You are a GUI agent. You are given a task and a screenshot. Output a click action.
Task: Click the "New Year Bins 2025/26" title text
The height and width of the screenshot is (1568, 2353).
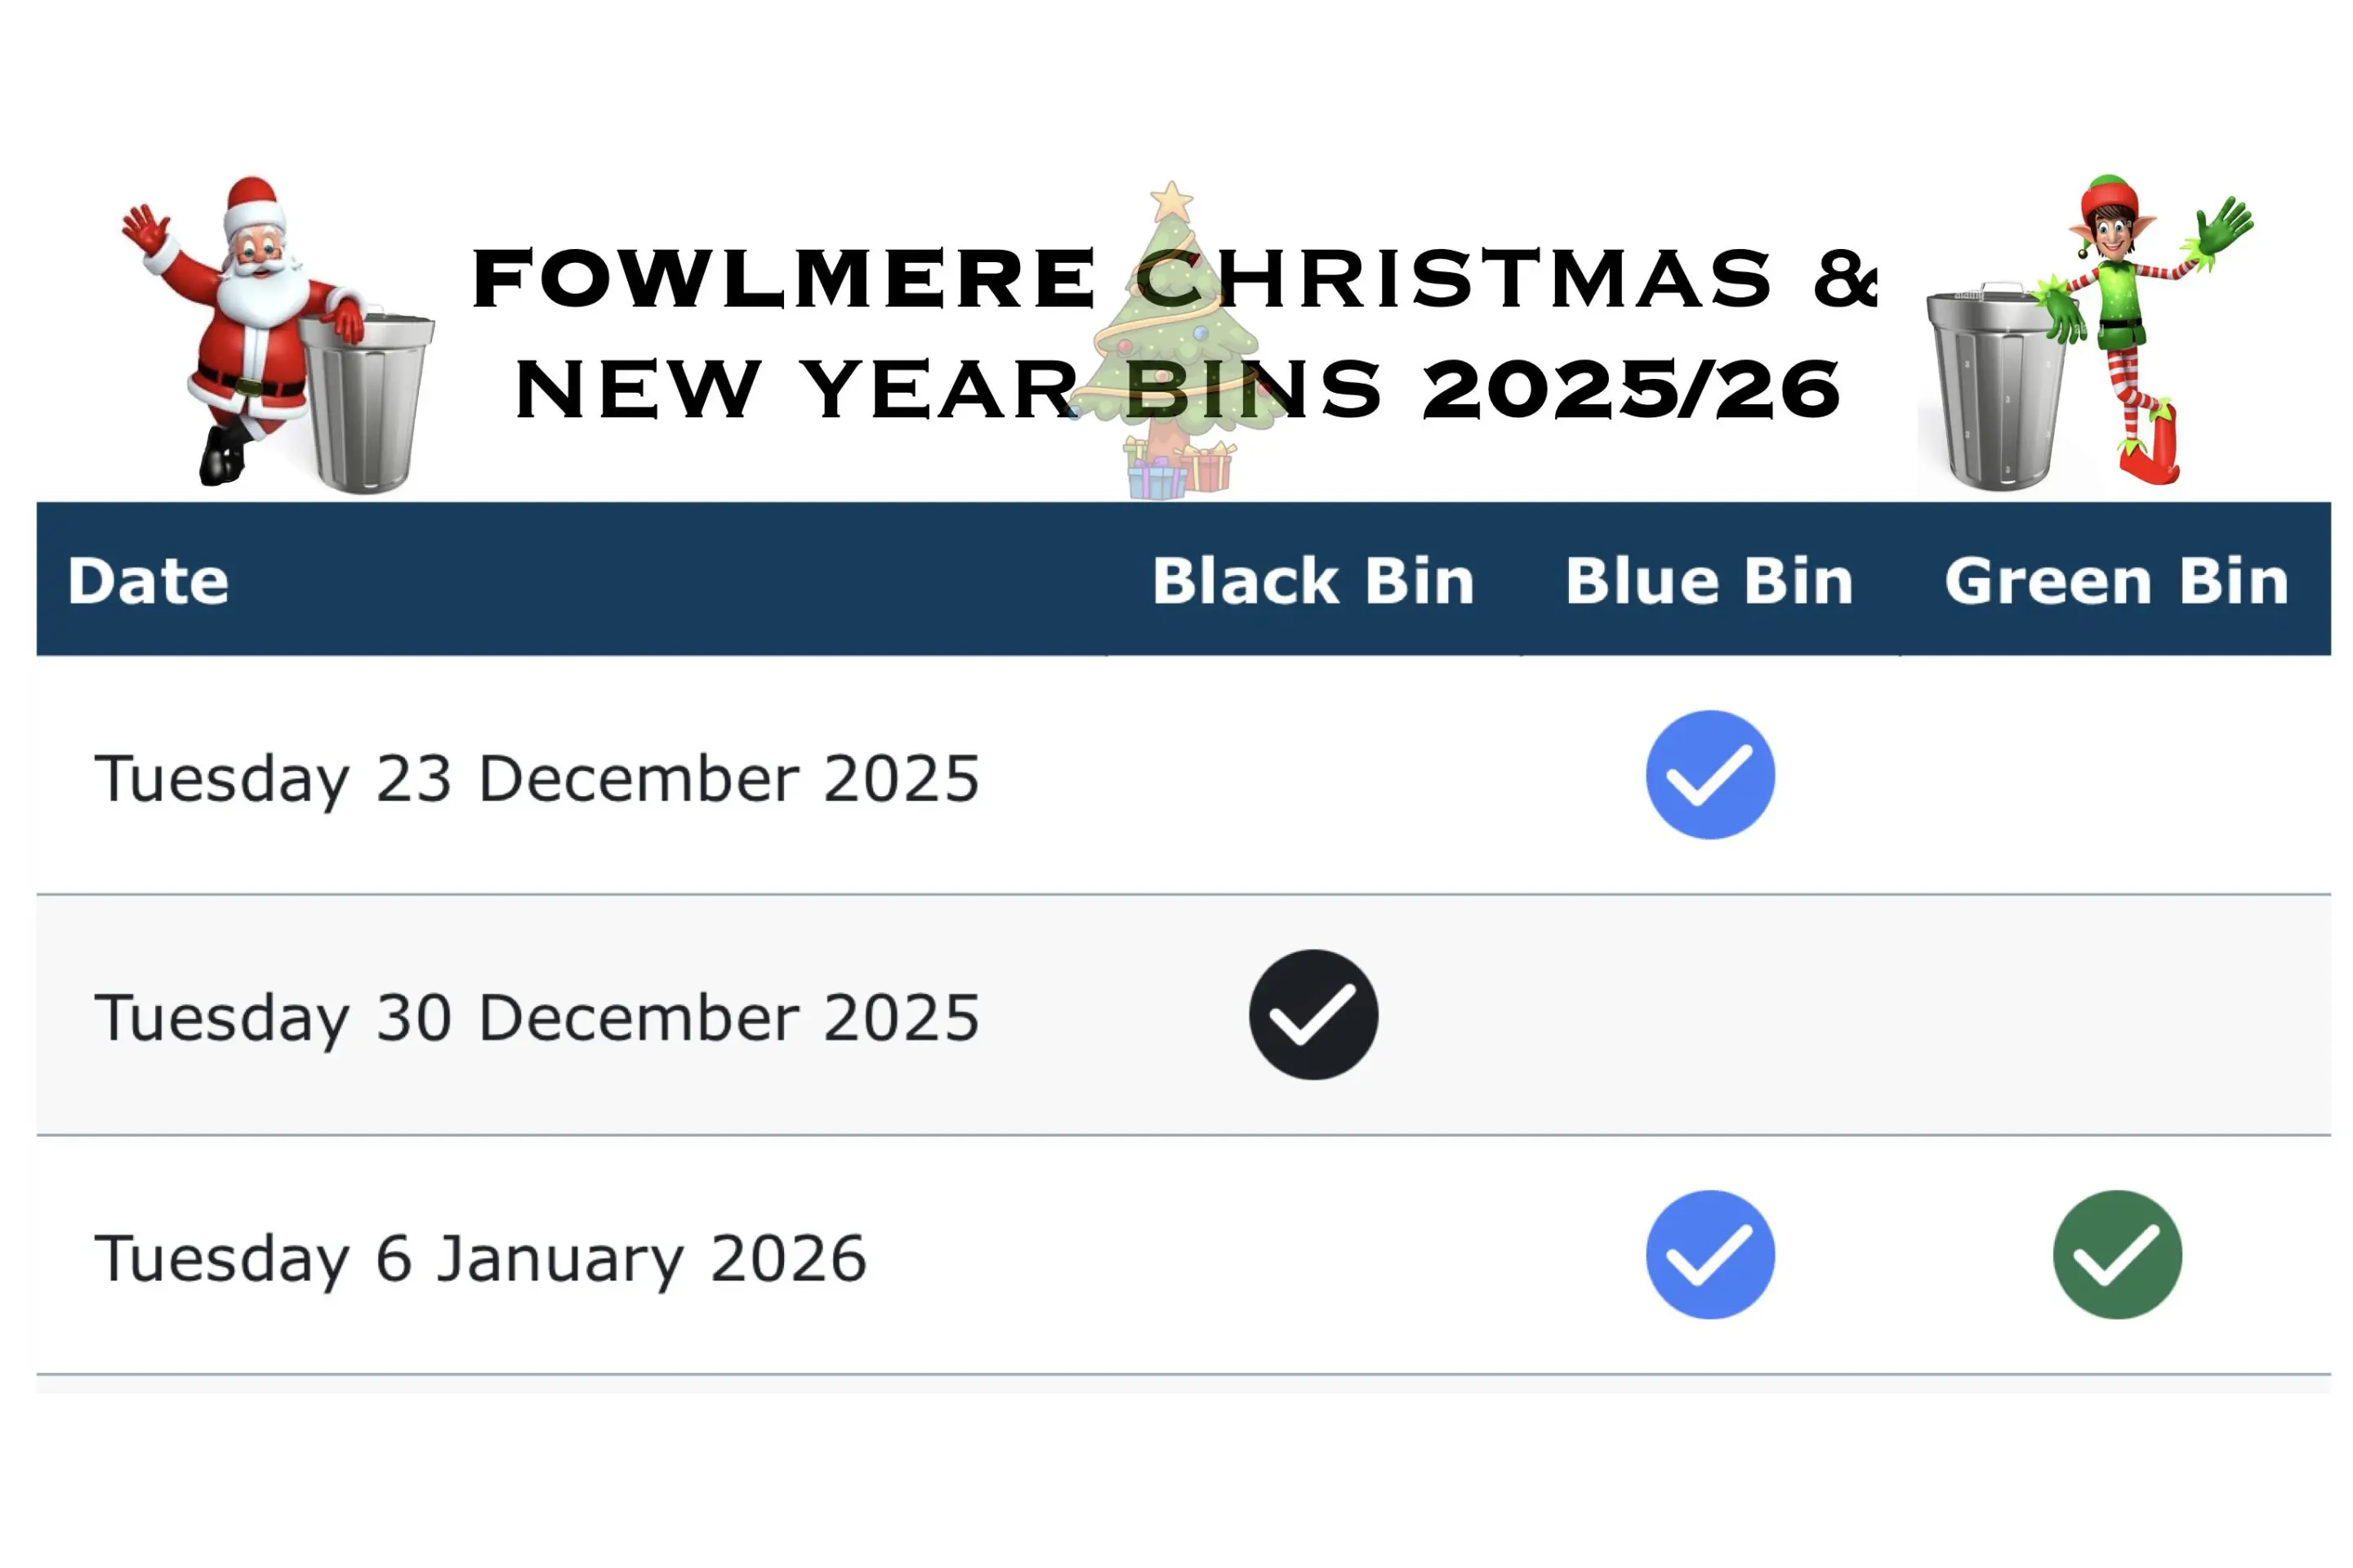click(1176, 390)
